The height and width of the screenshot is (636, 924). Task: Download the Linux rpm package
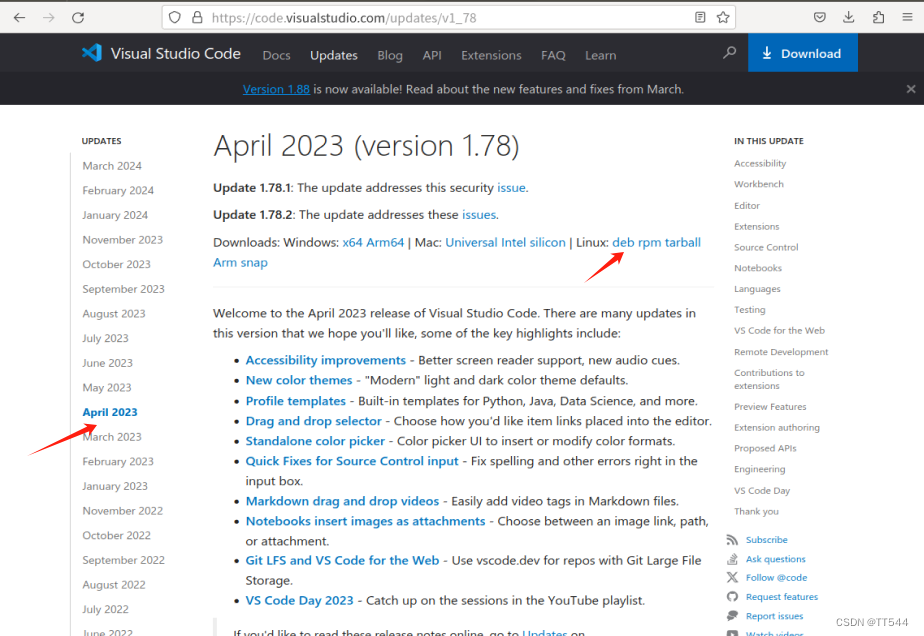click(x=649, y=243)
